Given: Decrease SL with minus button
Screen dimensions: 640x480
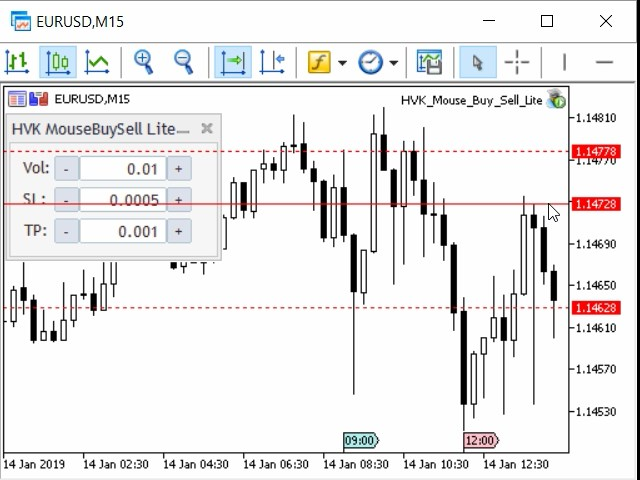Looking at the screenshot, I should pos(66,200).
